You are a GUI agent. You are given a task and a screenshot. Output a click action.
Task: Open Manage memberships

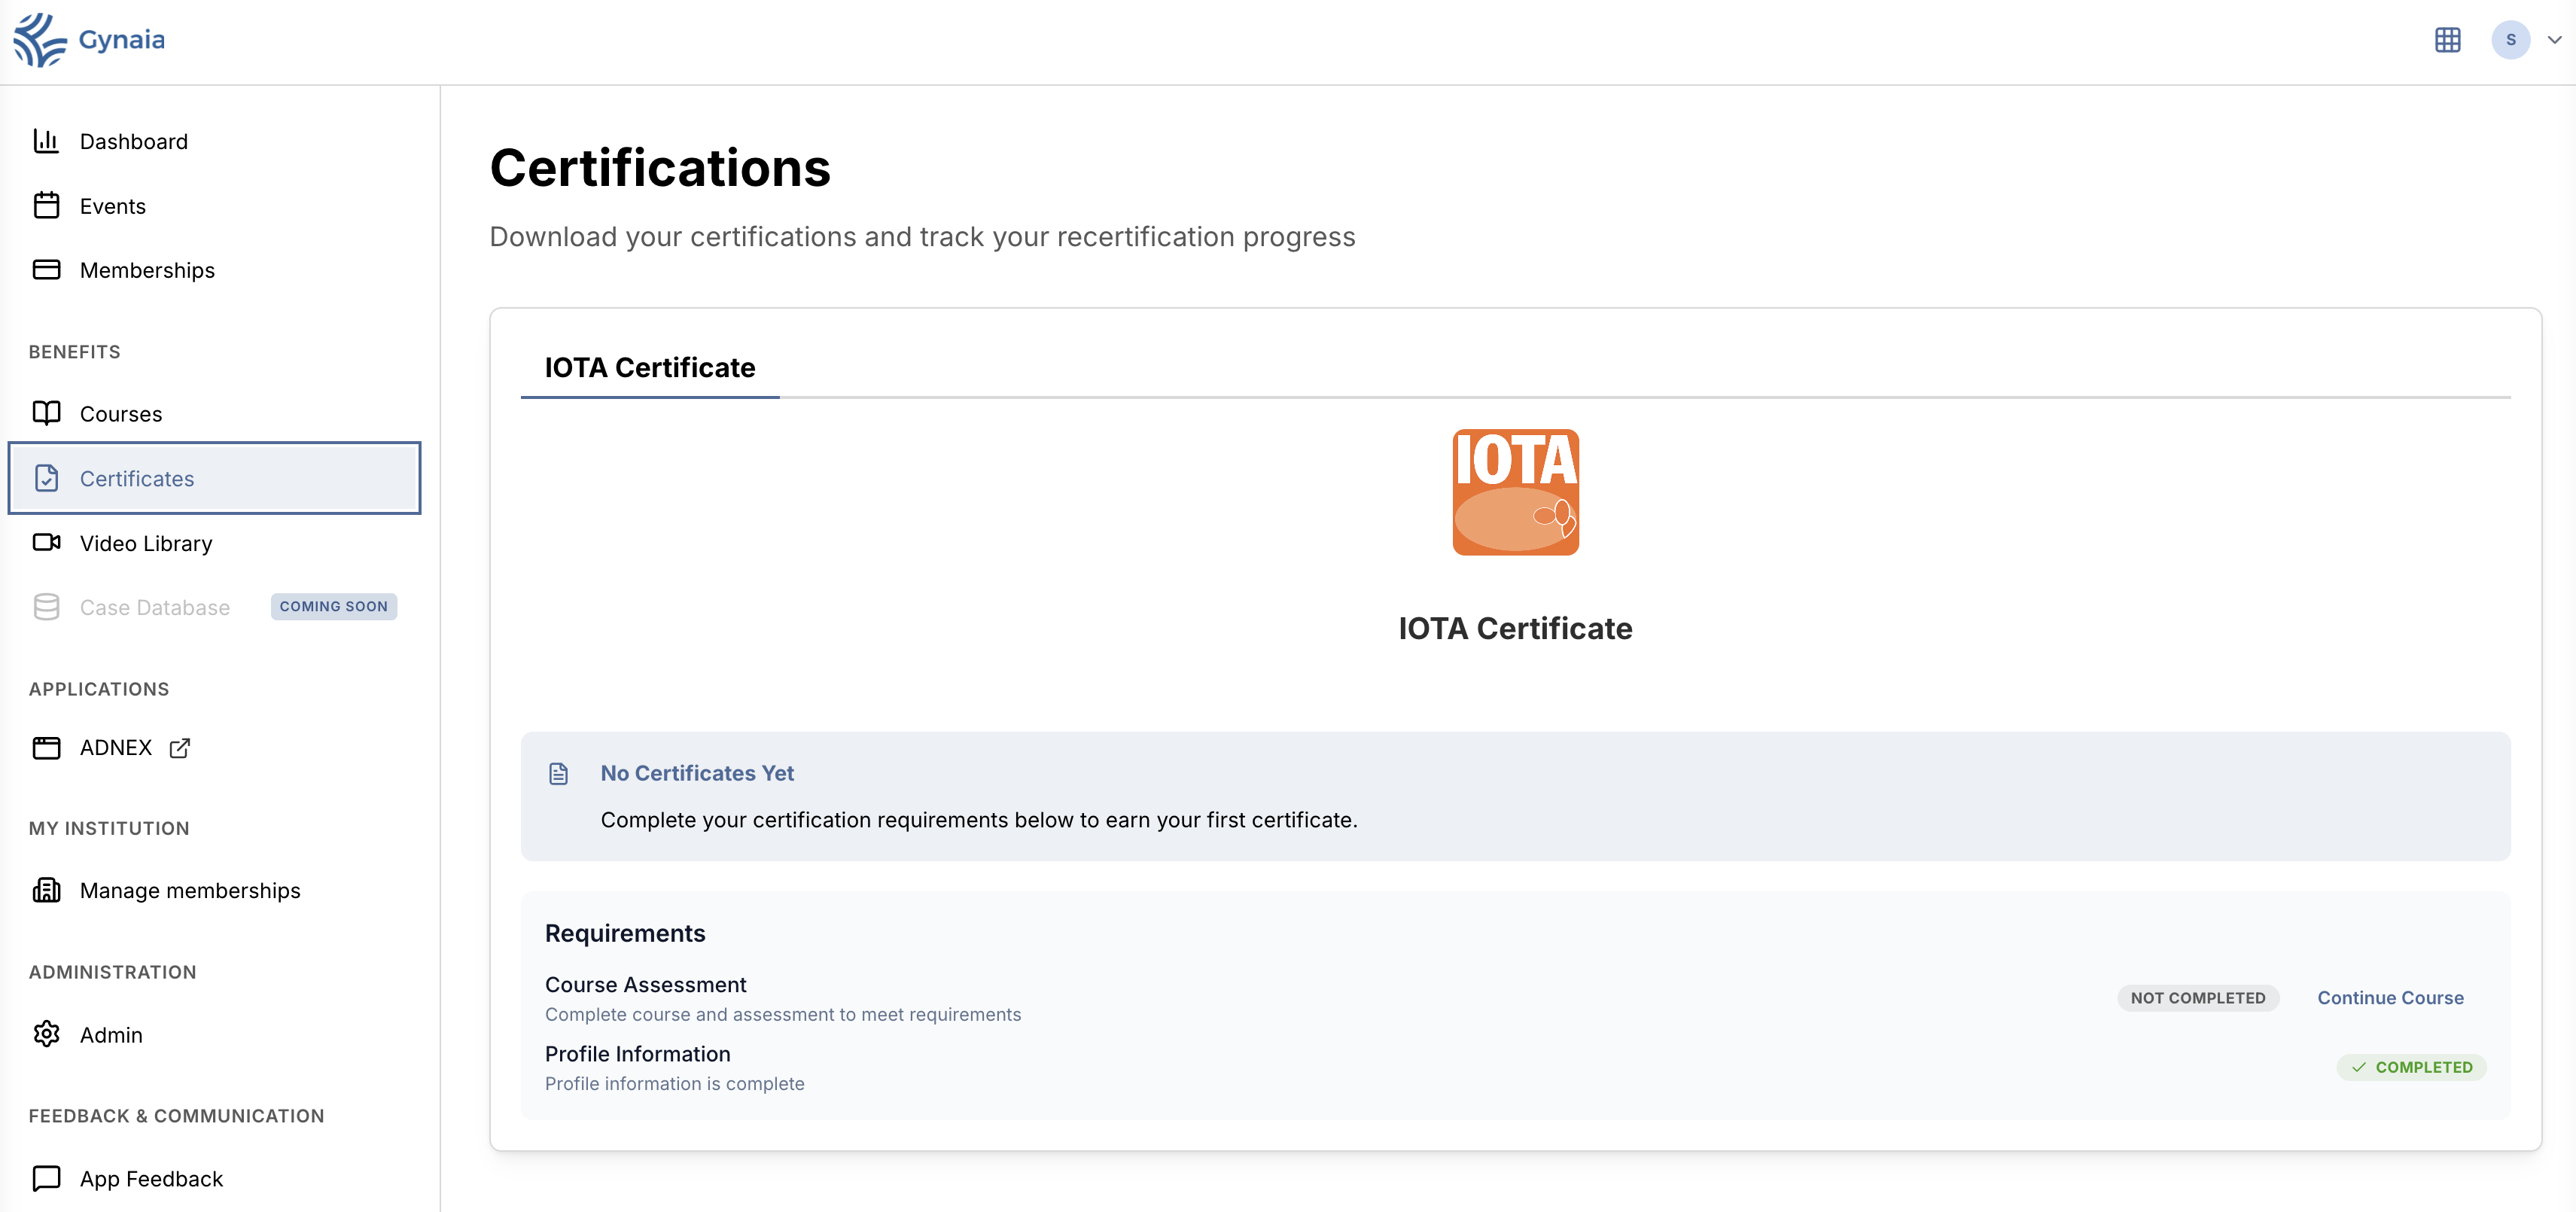click(190, 891)
